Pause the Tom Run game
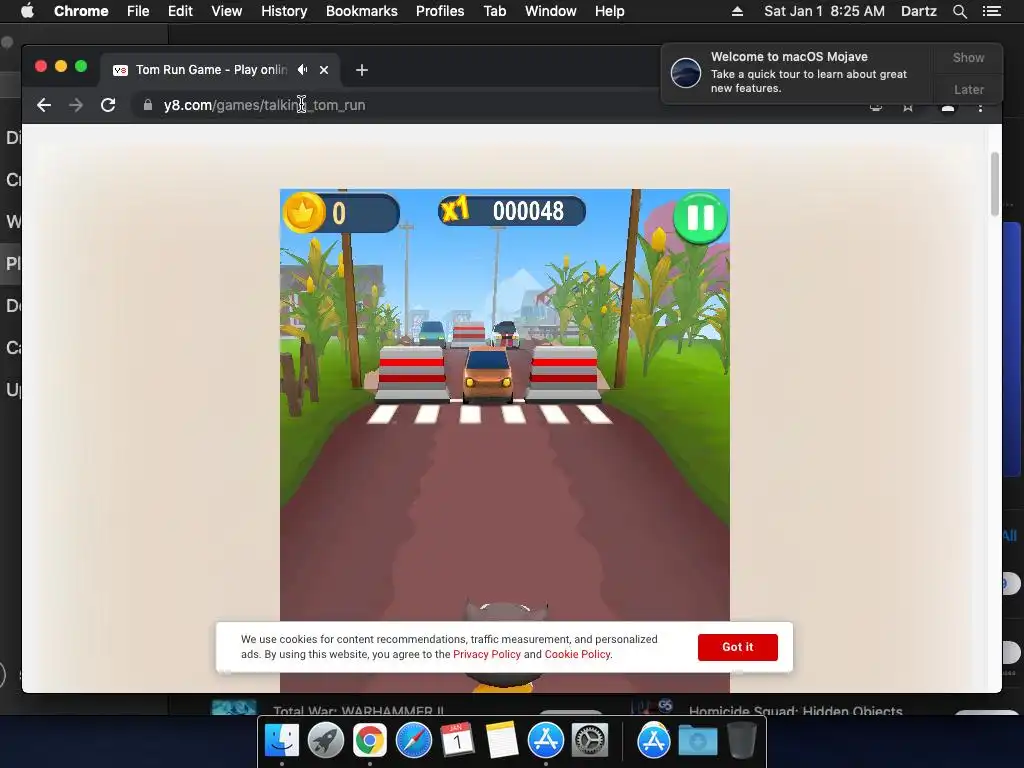 pyautogui.click(x=700, y=218)
